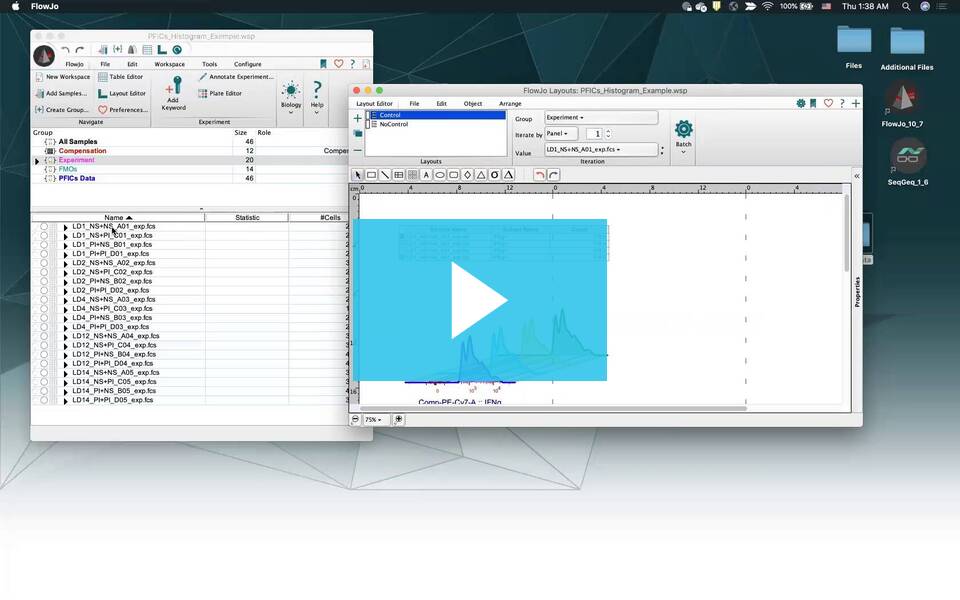Image resolution: width=960 pixels, height=600 pixels.
Task: Expand the LD1_PI+NS_B01_exp.fcs sample
Action: 66,245
